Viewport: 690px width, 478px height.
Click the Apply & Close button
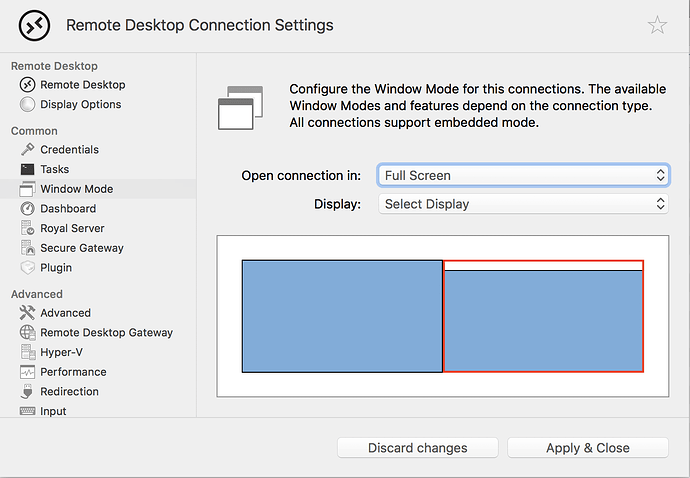pos(587,447)
